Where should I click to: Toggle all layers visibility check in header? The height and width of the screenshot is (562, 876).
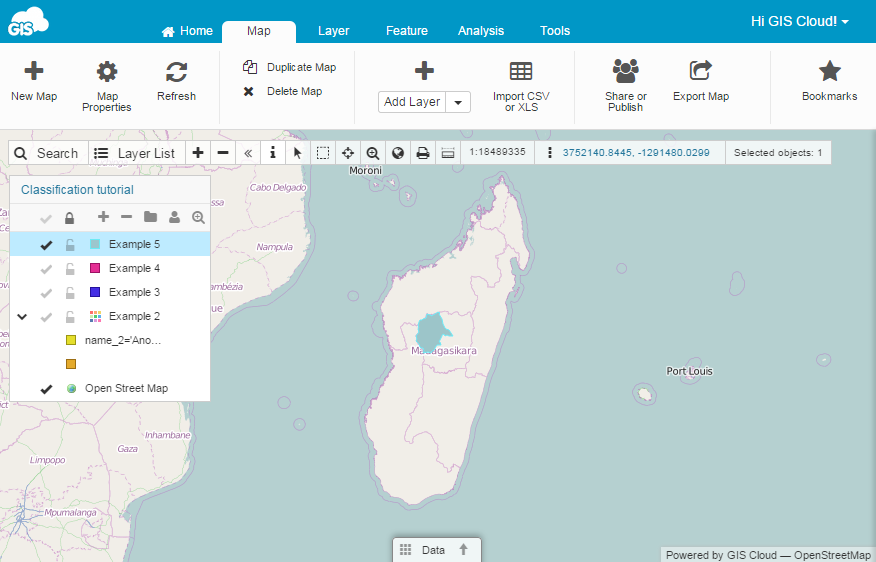point(46,218)
